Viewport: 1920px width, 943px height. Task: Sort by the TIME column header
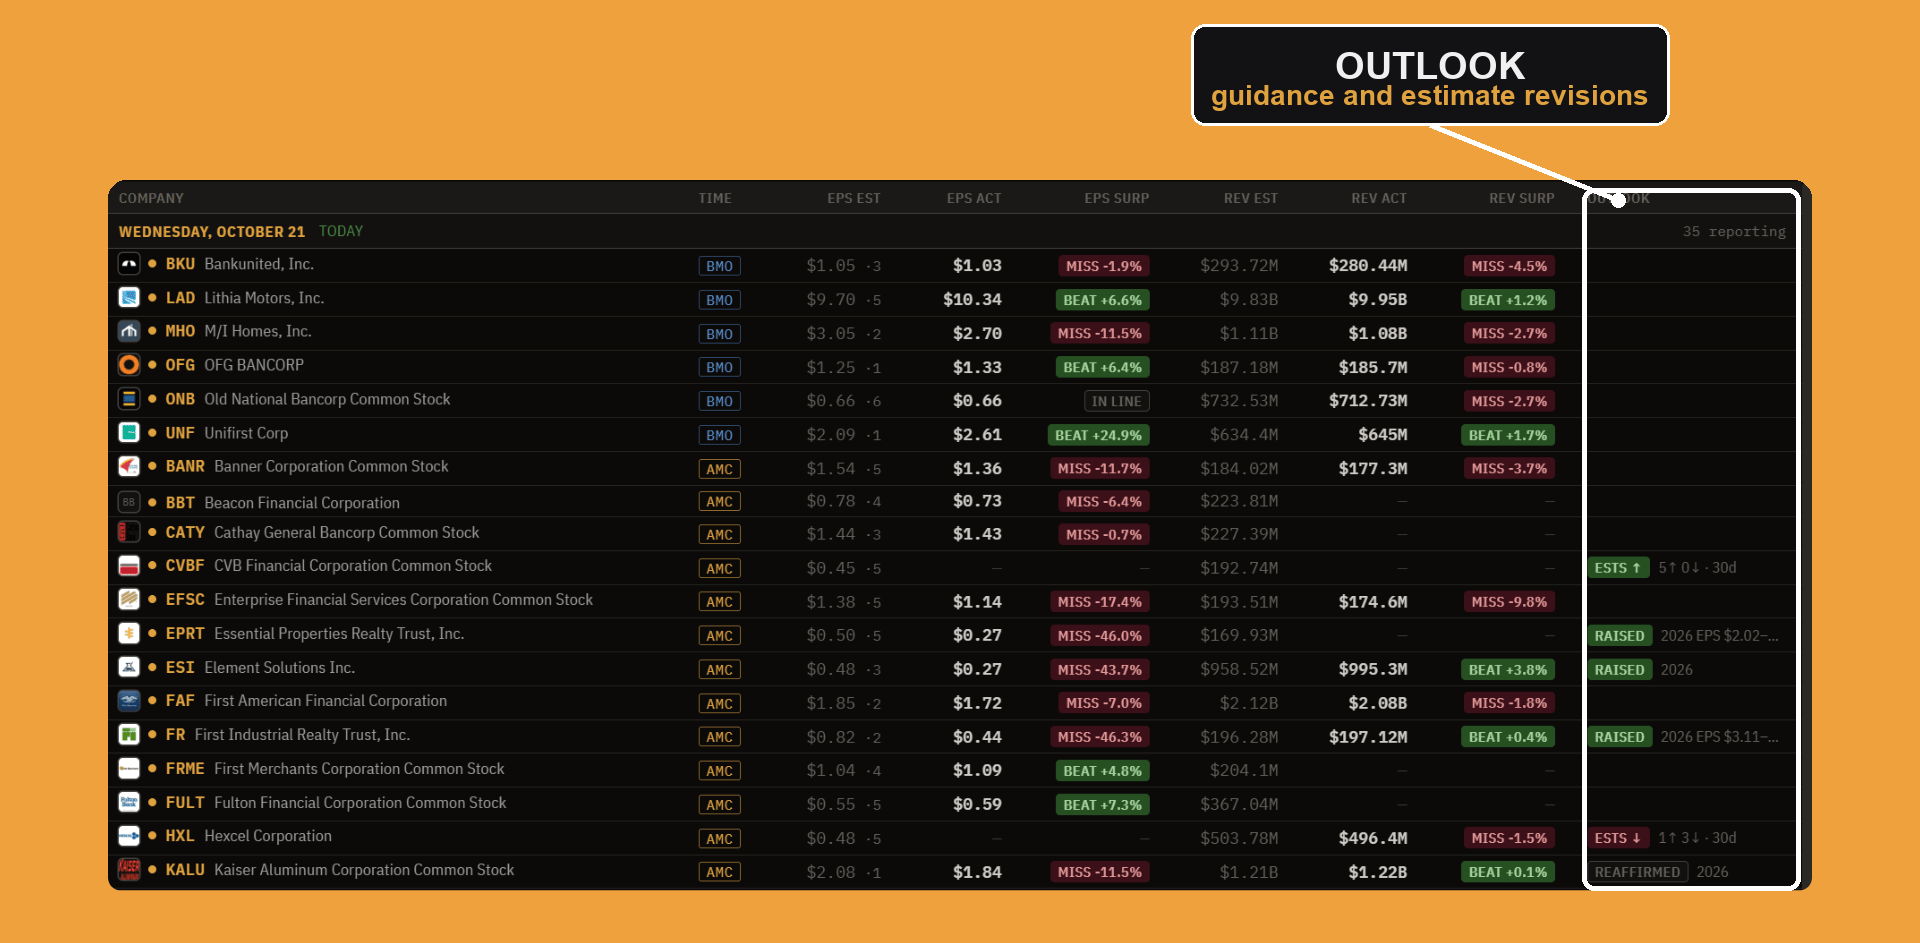coord(715,198)
